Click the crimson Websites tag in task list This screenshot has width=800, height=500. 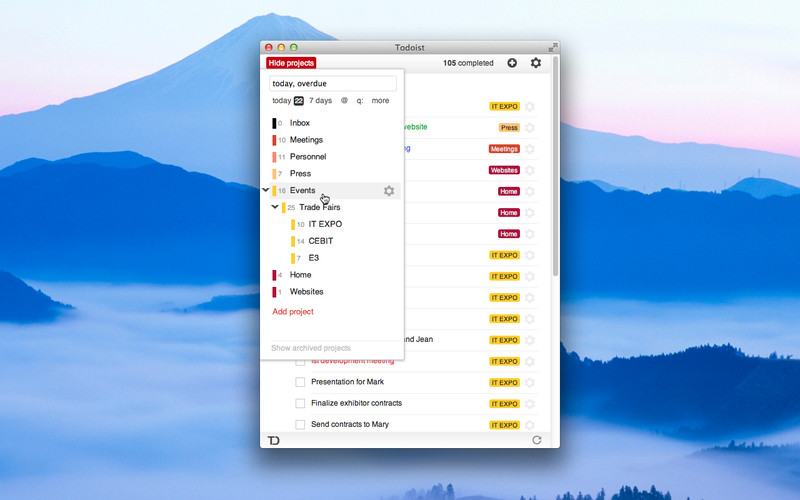(504, 170)
